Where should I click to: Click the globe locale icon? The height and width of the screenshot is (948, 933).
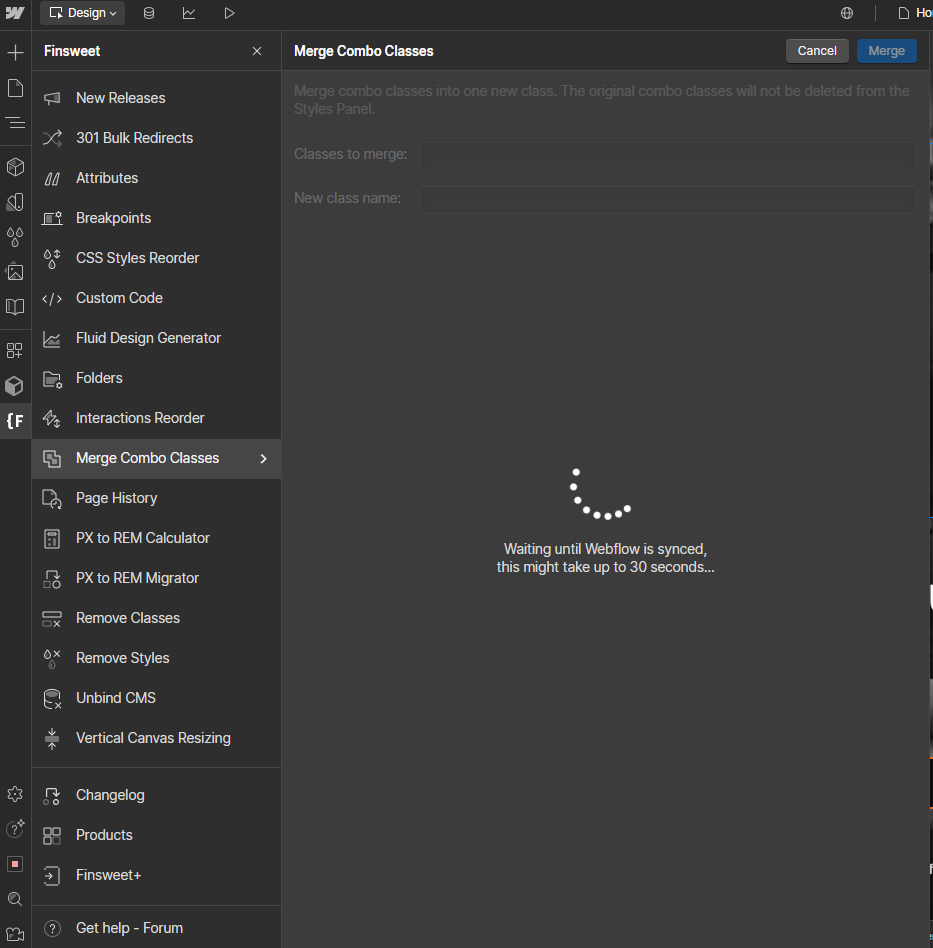(x=847, y=13)
